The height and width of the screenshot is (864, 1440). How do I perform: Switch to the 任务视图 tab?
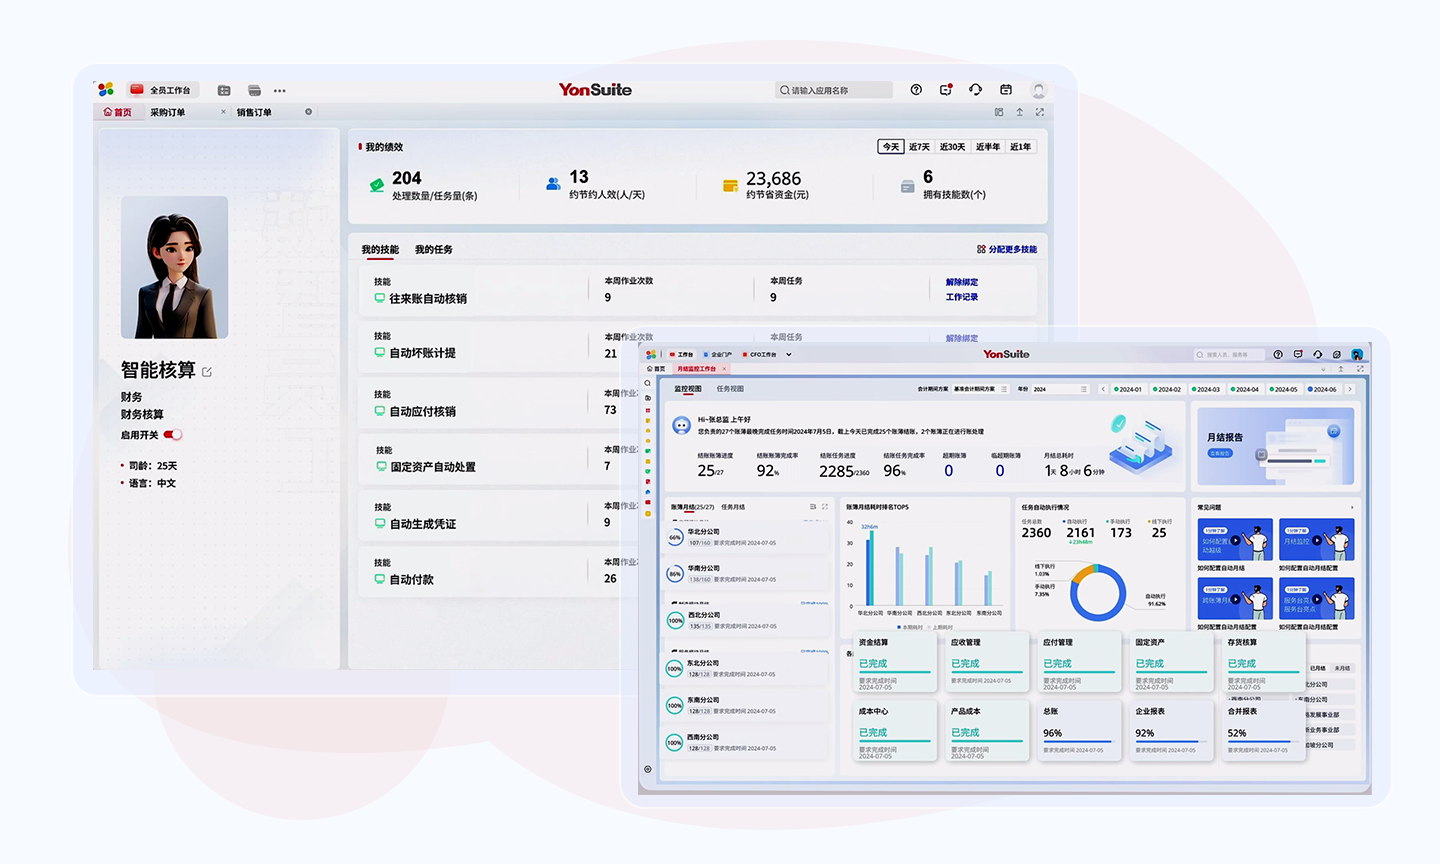[730, 389]
